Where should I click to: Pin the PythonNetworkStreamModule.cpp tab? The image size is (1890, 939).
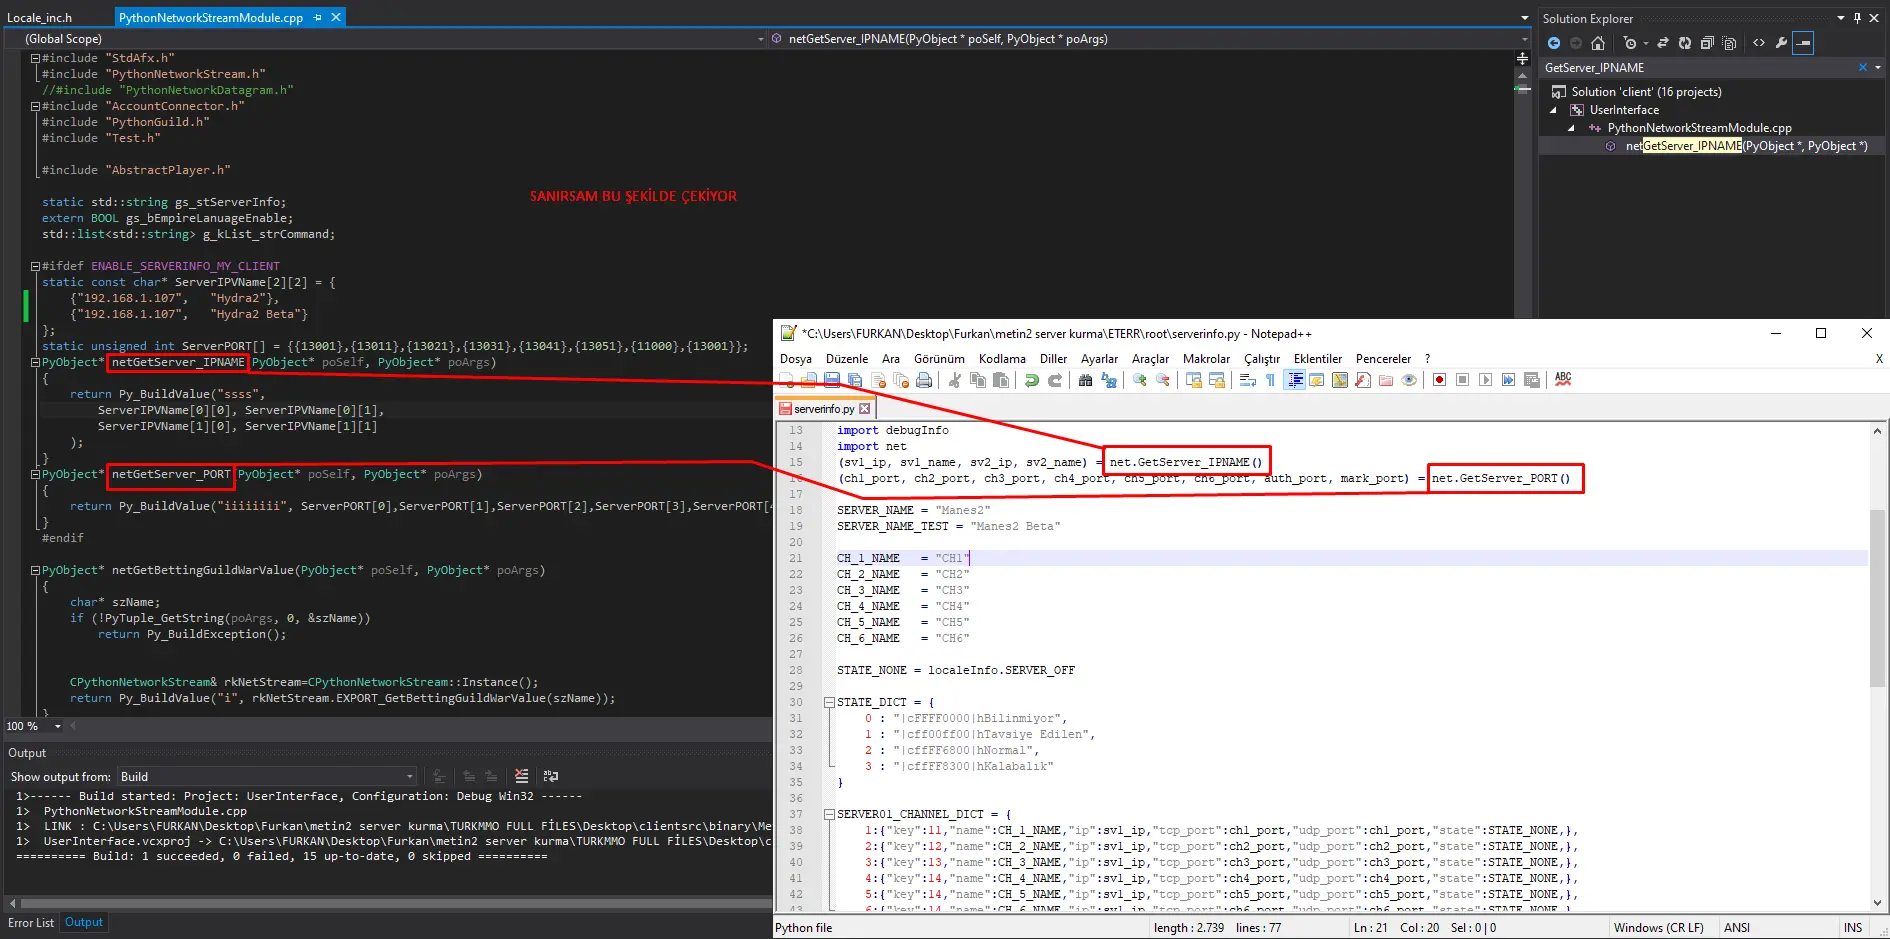tap(318, 17)
